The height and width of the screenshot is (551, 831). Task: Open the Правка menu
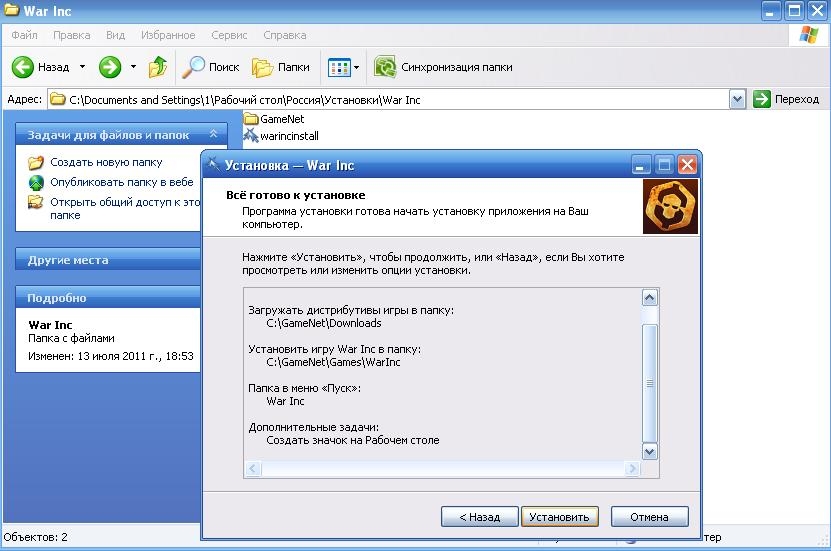(72, 35)
